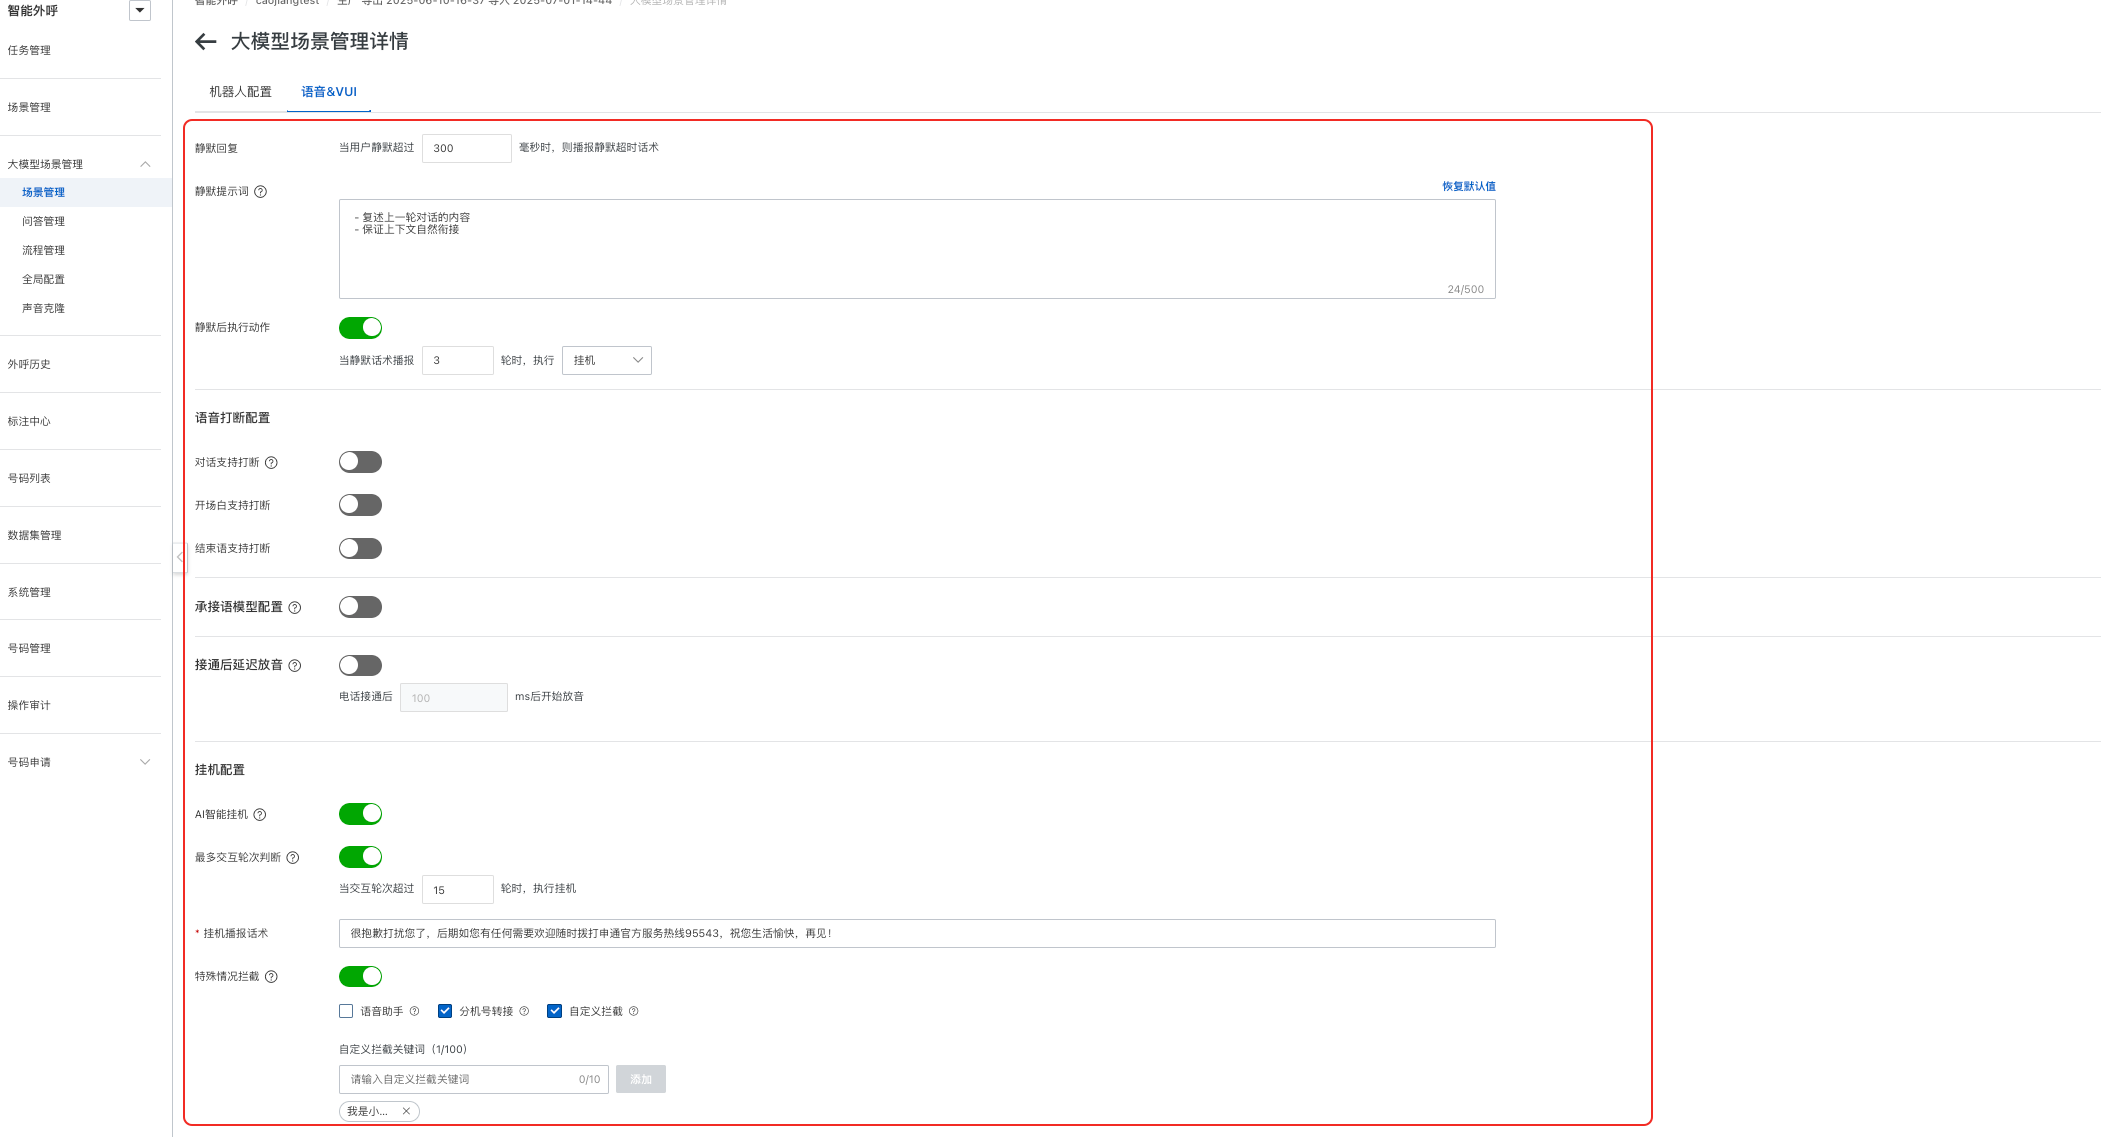Click help icon beside 承接语模型配置
The height and width of the screenshot is (1137, 2101).
click(295, 608)
